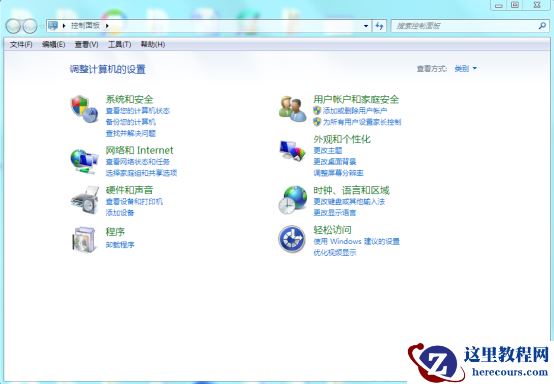Expand the arrow before 控制面板 in breadcrumb
Viewport: 554px width, 384px height.
pyautogui.click(x=64, y=26)
